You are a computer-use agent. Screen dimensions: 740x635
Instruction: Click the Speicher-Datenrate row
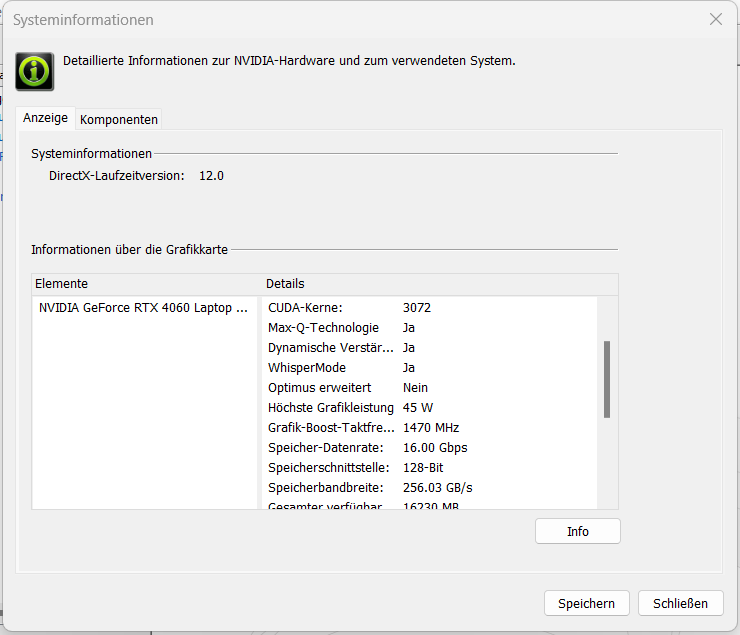[350, 448]
